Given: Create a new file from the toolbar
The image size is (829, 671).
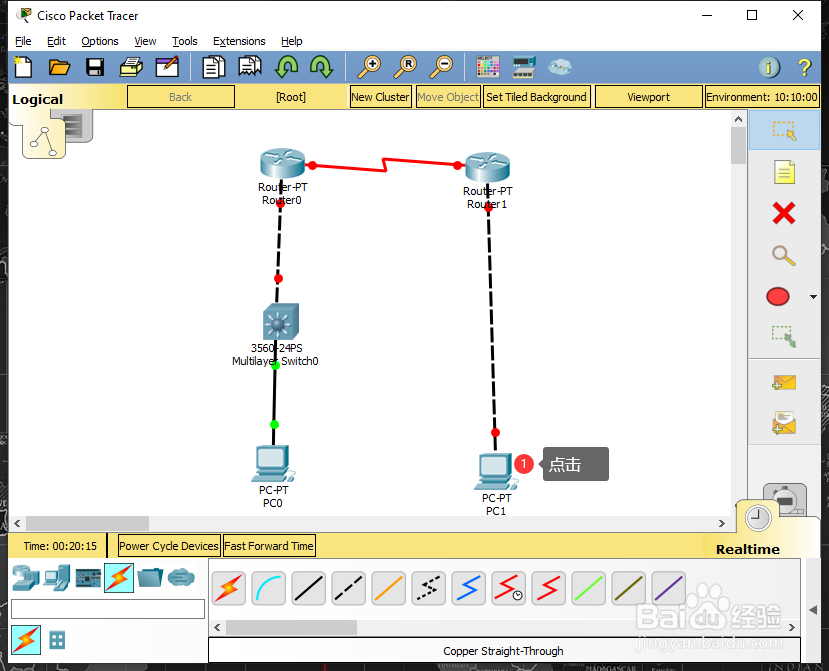Looking at the screenshot, I should tap(23, 67).
